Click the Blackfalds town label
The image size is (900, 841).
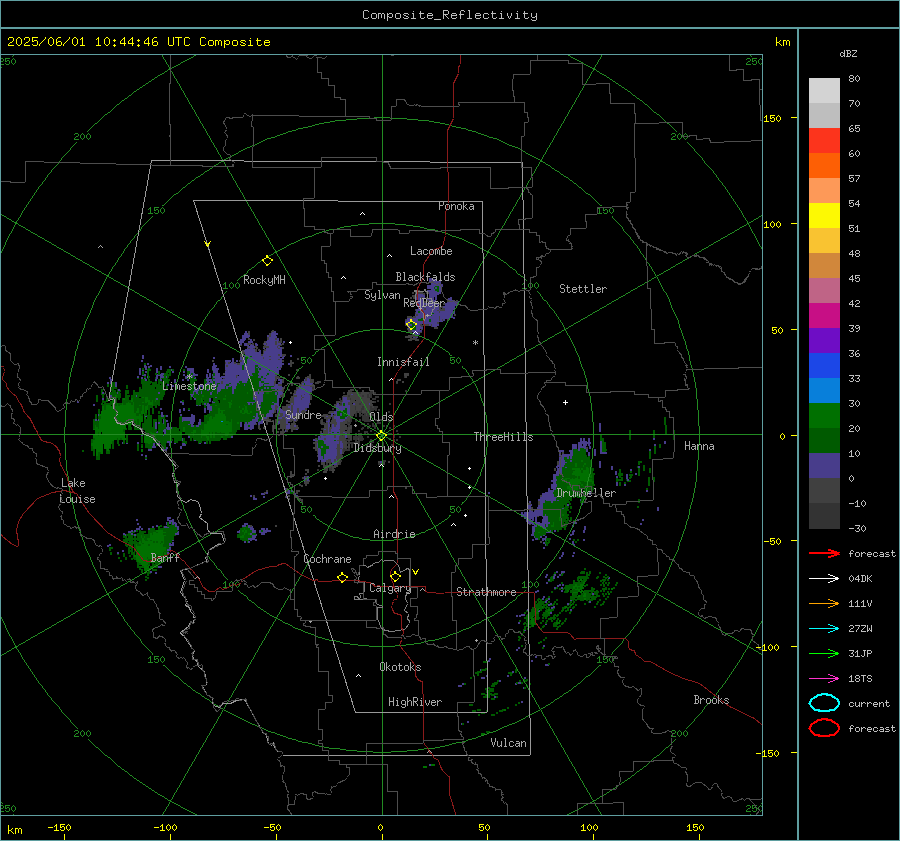(x=425, y=277)
